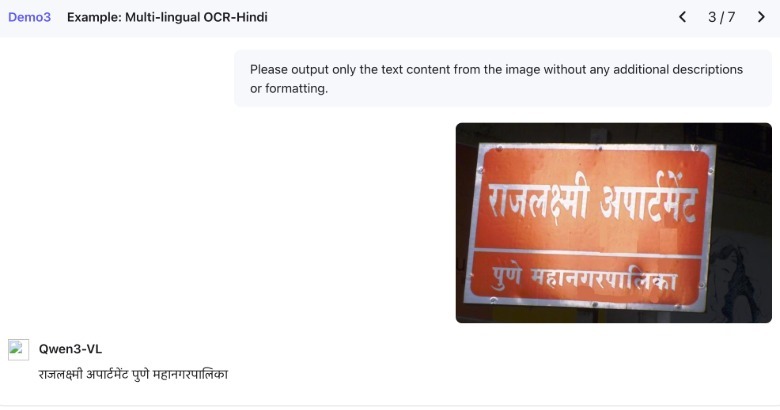Open the Demo3 link
Image resolution: width=780 pixels, height=410 pixels.
[29, 17]
